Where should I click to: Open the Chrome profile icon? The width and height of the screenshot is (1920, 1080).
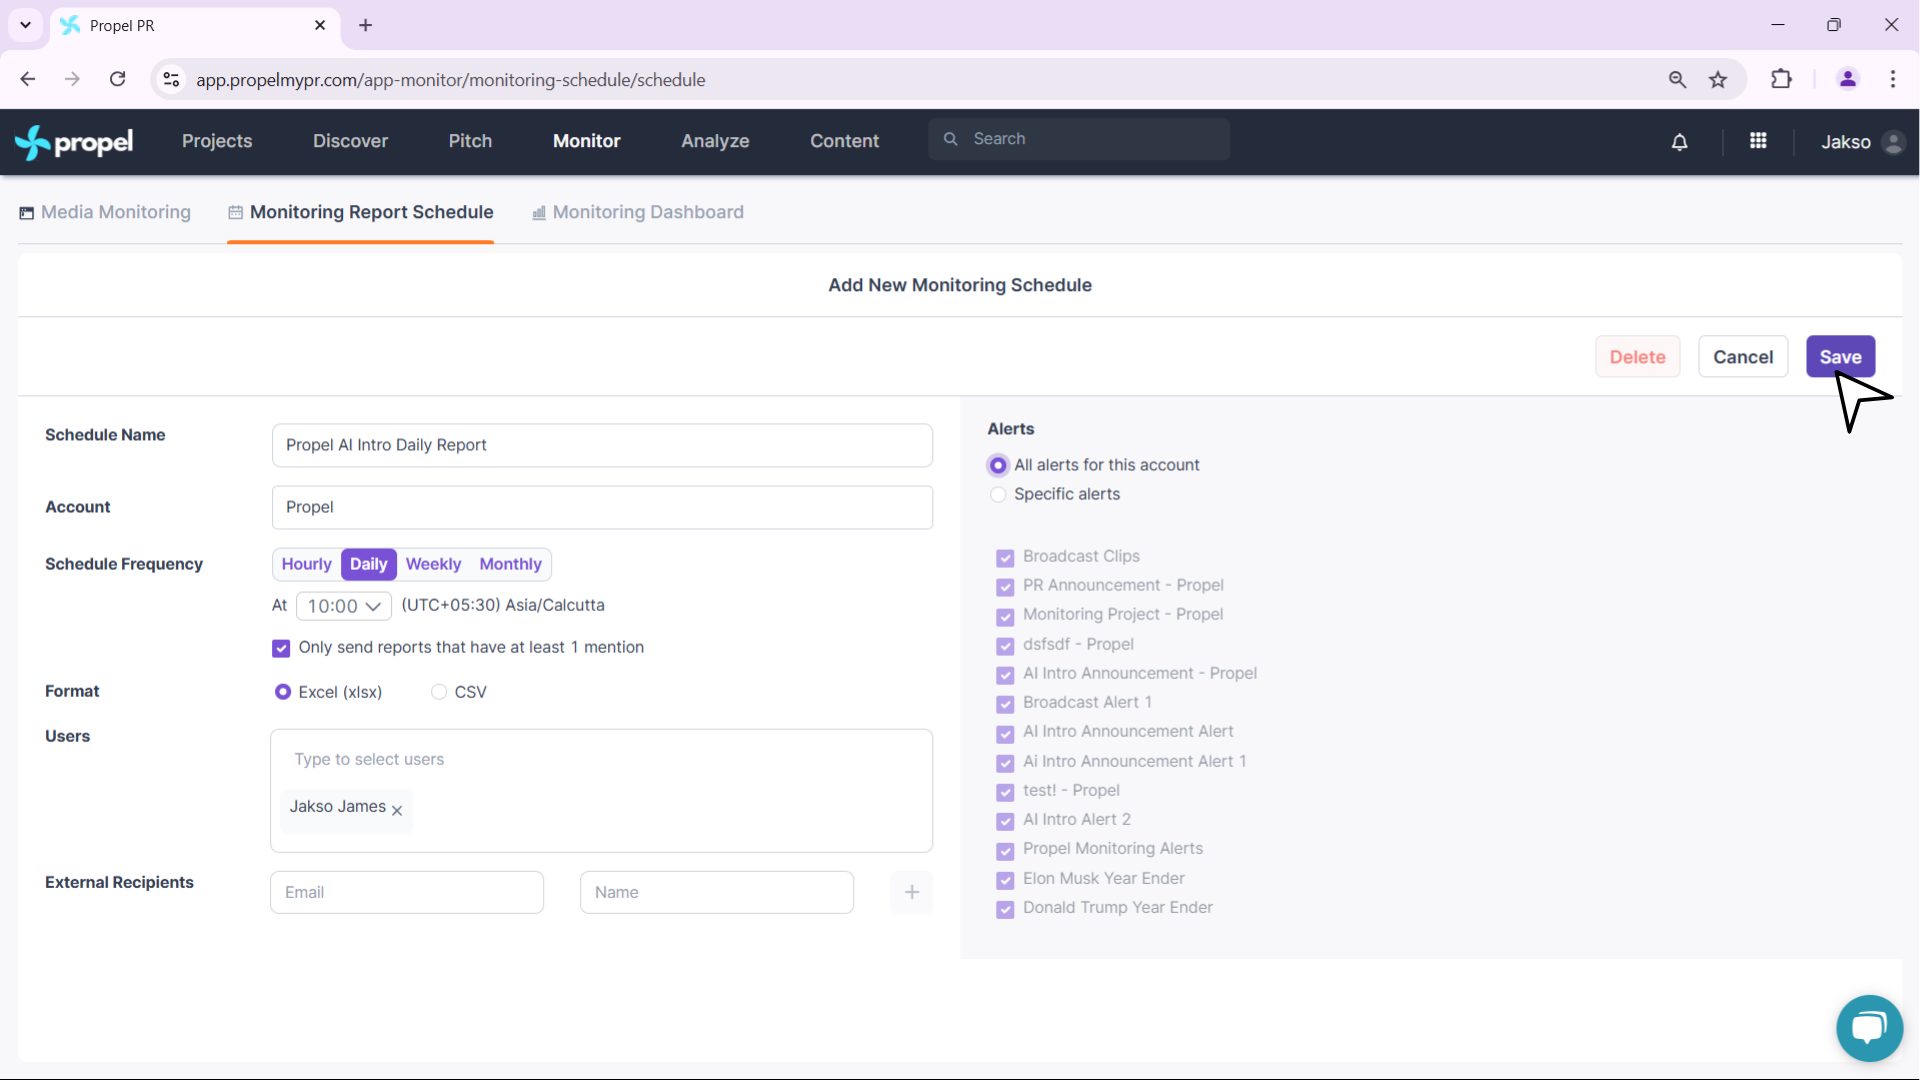[x=1848, y=79]
